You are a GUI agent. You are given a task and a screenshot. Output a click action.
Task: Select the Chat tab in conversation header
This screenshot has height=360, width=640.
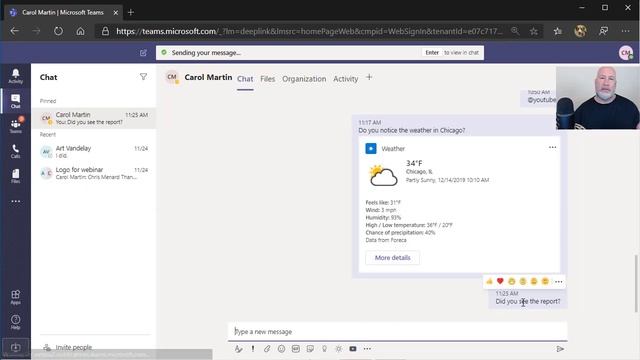coord(245,79)
